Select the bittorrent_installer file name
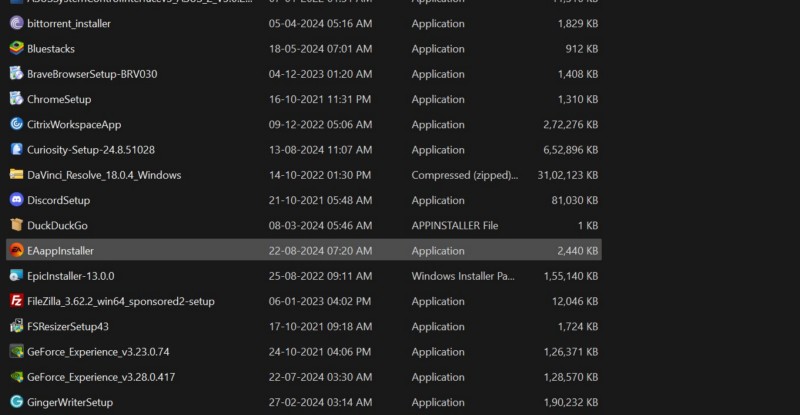800x415 pixels. (x=69, y=23)
